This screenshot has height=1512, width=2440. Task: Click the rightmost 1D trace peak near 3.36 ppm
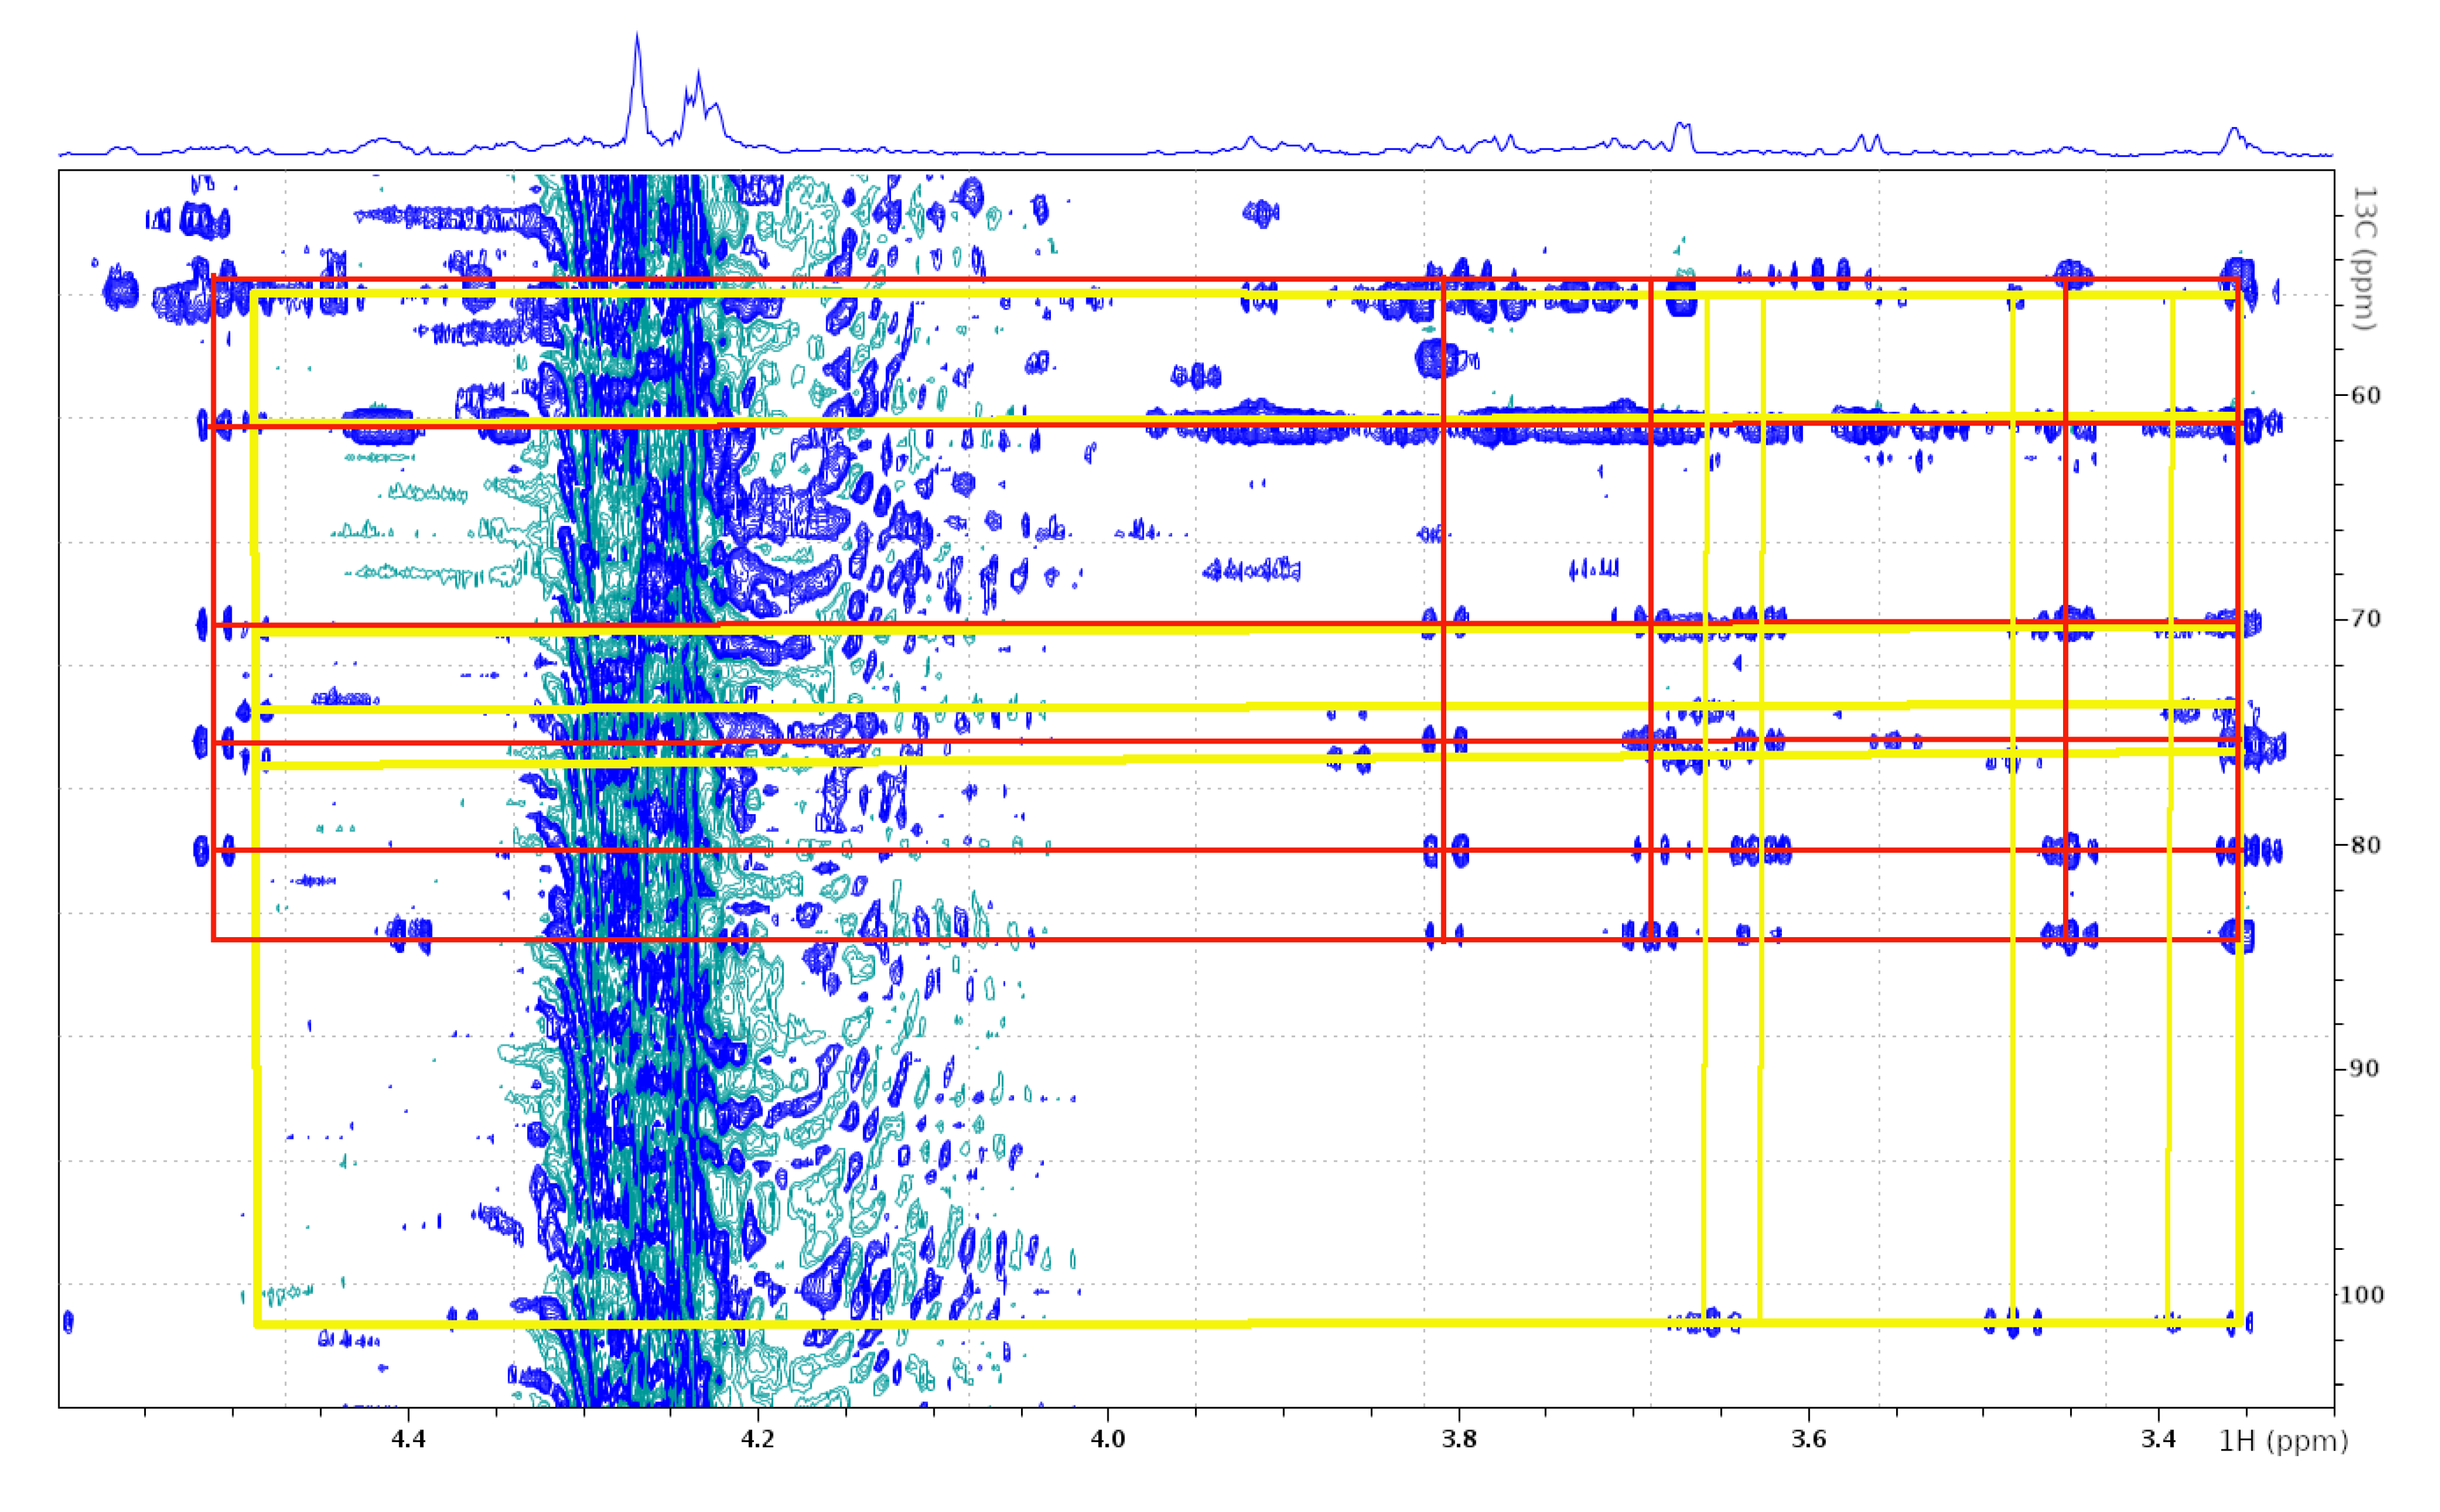click(2233, 131)
